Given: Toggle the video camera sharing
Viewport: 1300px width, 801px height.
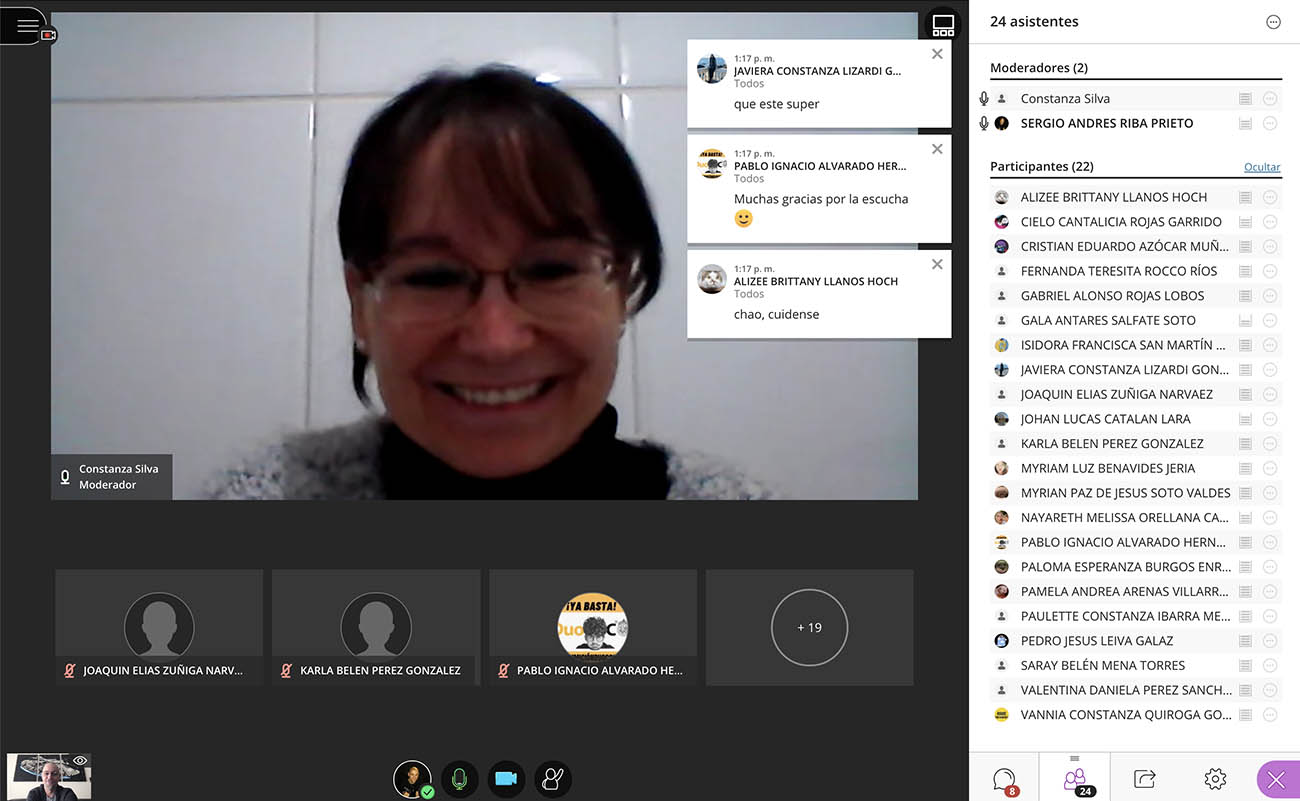Looking at the screenshot, I should click(x=506, y=779).
